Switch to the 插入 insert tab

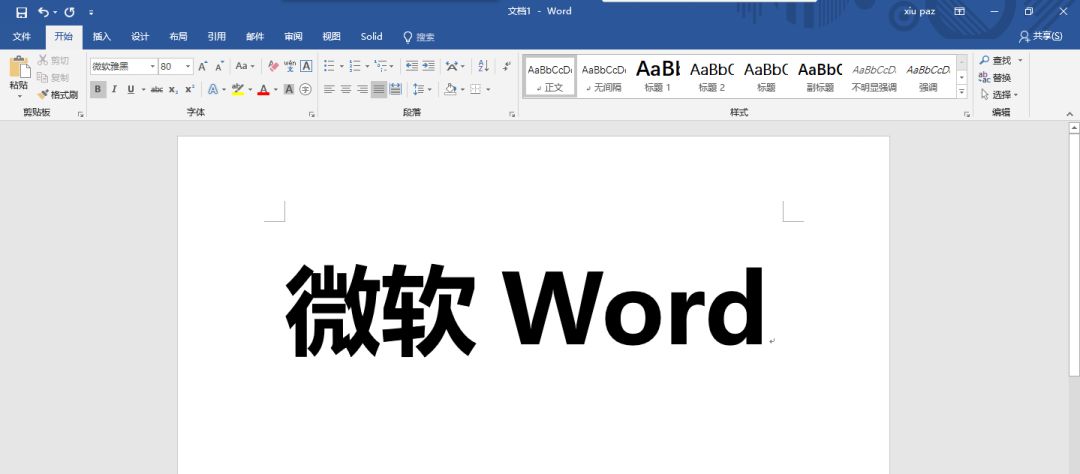[102, 37]
